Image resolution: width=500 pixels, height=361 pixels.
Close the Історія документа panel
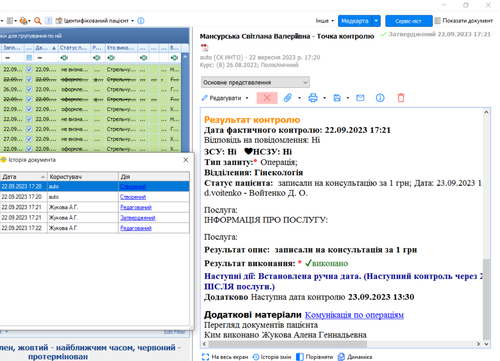[x=186, y=160]
